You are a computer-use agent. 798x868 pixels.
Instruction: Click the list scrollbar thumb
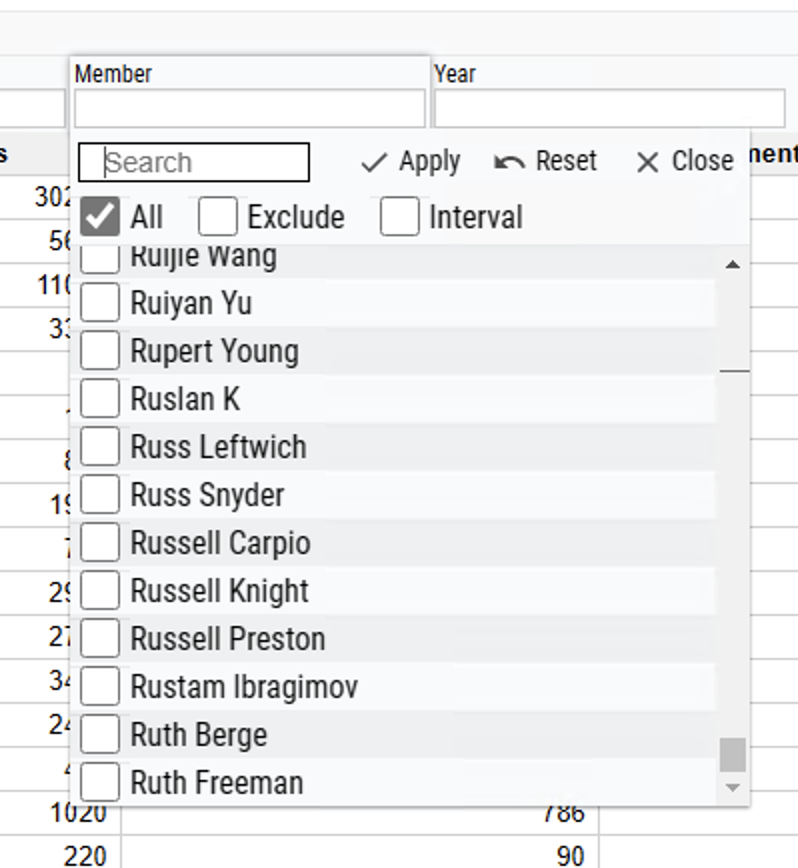[733, 755]
